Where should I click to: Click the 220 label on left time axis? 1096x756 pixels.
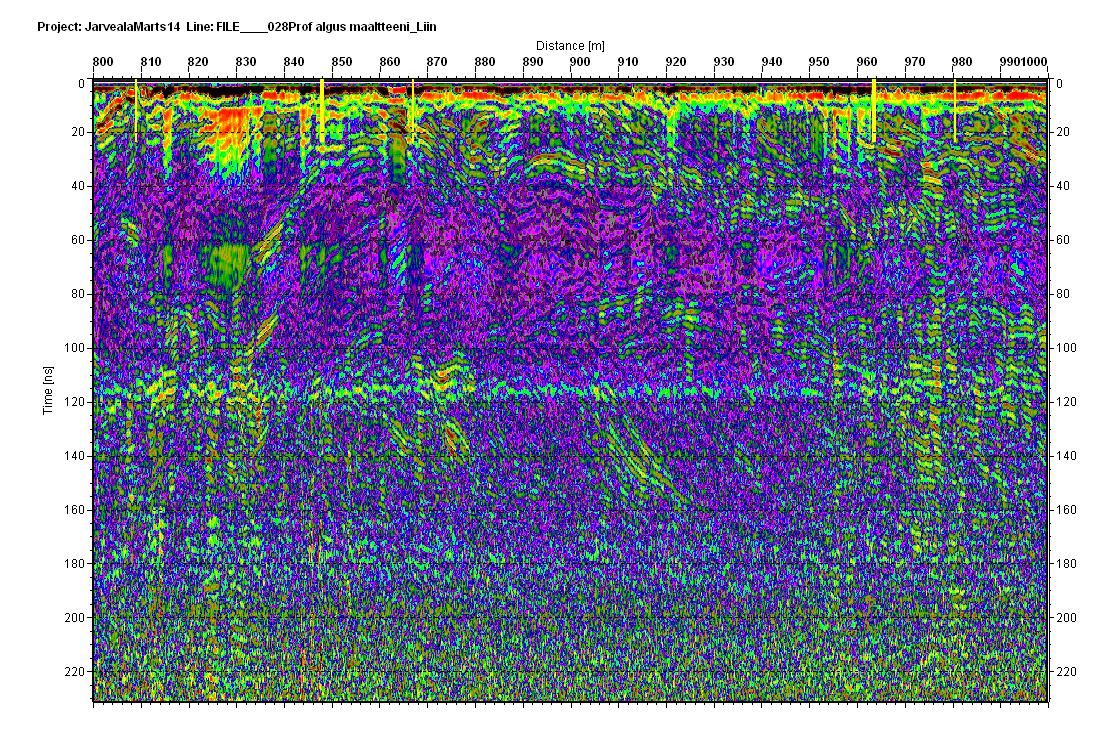click(75, 671)
